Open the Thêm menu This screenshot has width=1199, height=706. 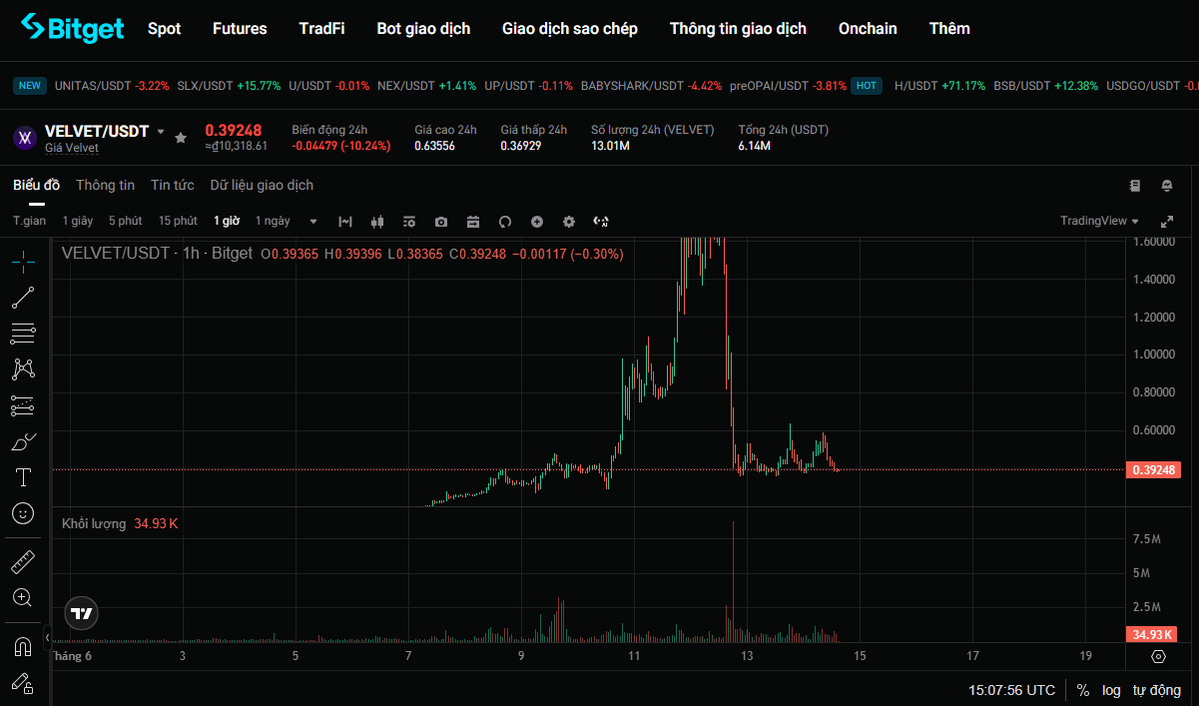pos(950,28)
